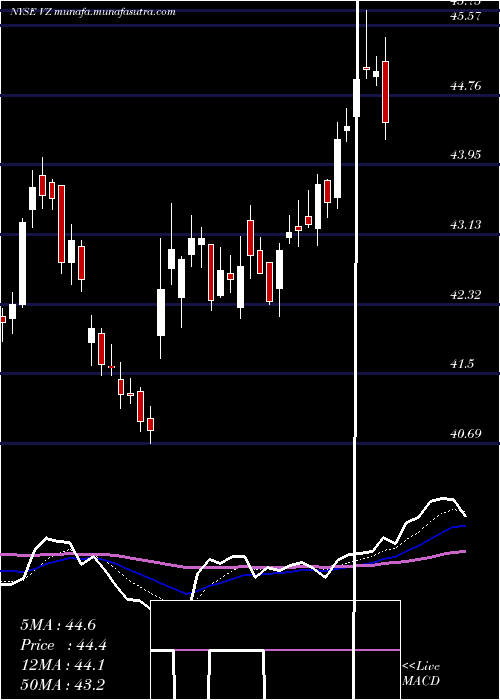Click the 45.57 price level label
The image size is (500, 700).
466,16
